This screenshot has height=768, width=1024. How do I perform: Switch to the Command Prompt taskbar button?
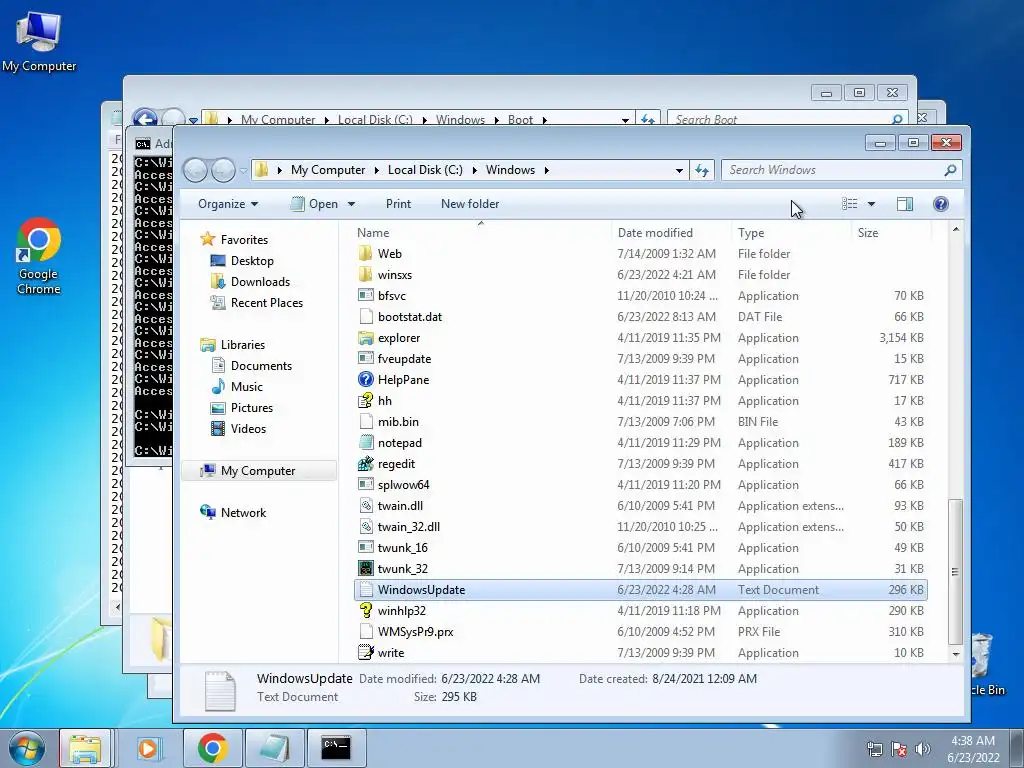336,748
